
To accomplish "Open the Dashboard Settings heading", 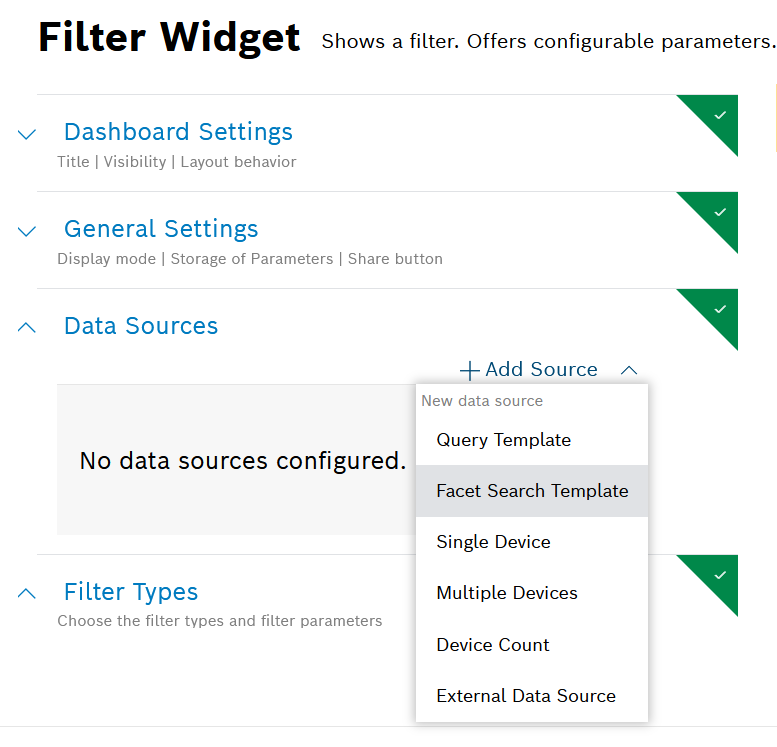I will point(178,132).
